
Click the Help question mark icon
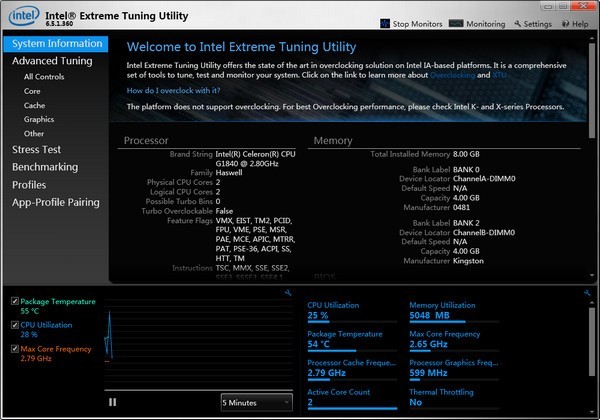click(x=566, y=23)
